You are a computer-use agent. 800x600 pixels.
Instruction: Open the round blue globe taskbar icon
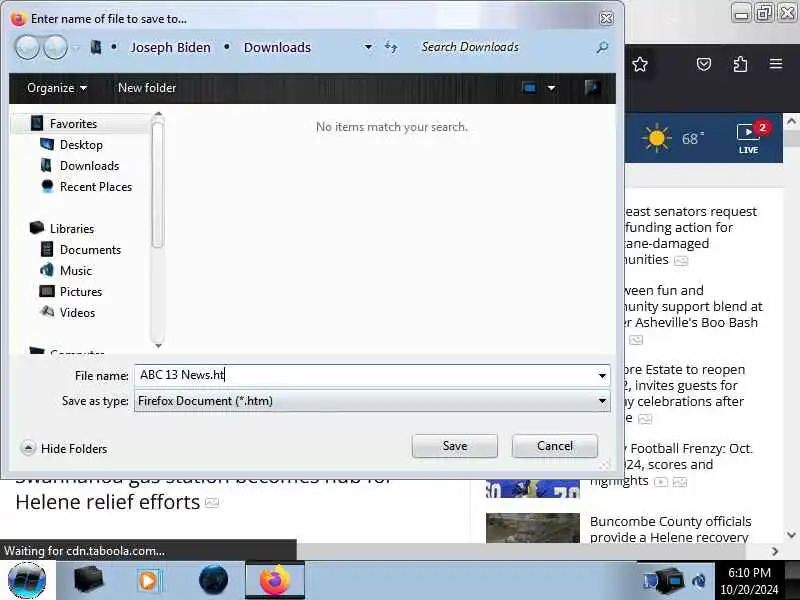point(213,580)
